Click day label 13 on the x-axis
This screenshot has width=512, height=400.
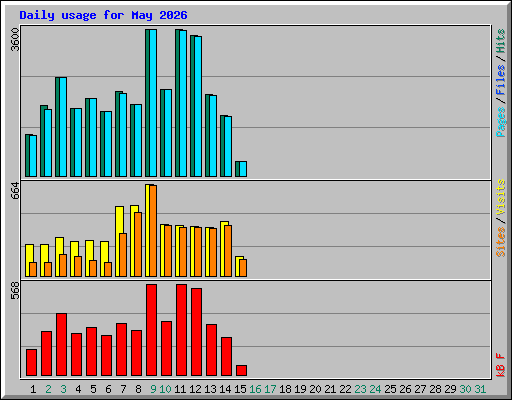point(210,389)
